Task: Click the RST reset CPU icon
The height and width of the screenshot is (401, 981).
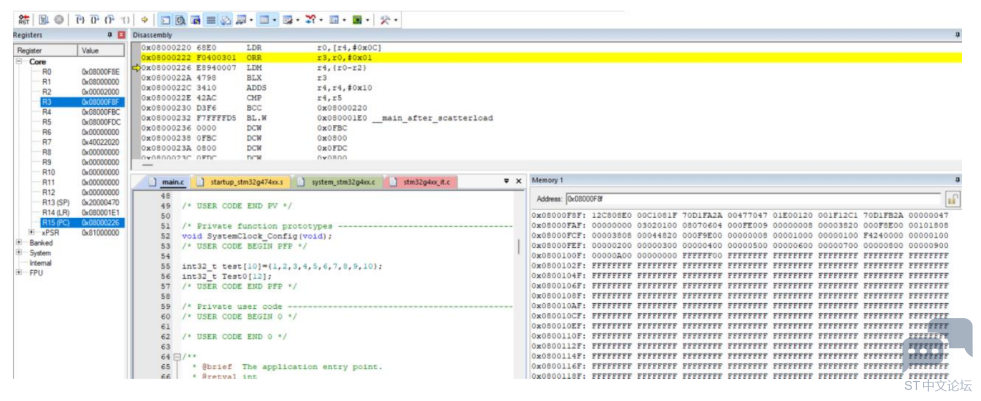Action: [24, 20]
